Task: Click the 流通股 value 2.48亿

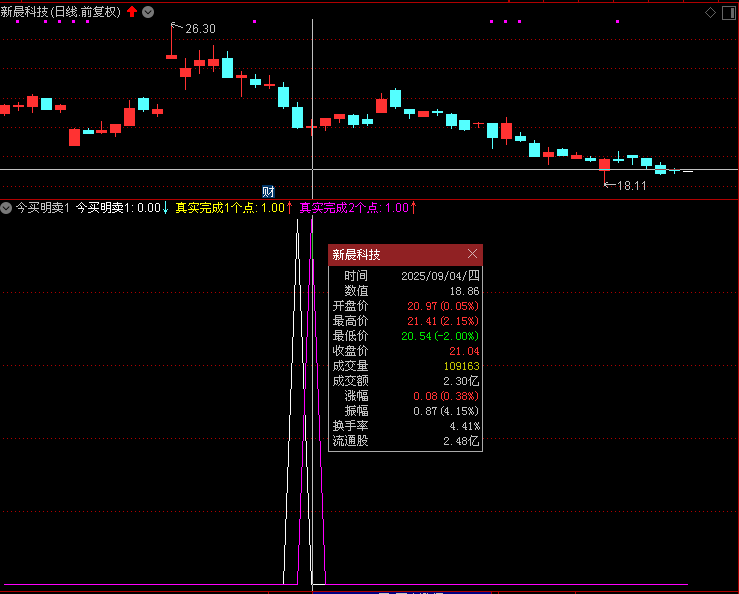Action: (461, 441)
